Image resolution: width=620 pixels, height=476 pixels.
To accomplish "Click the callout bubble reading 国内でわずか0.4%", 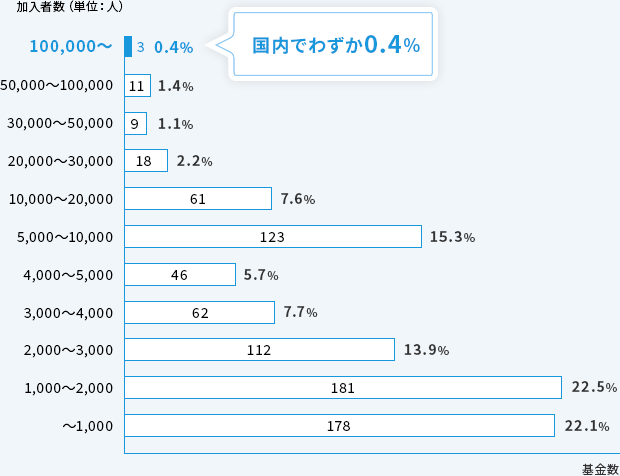I will (335, 46).
